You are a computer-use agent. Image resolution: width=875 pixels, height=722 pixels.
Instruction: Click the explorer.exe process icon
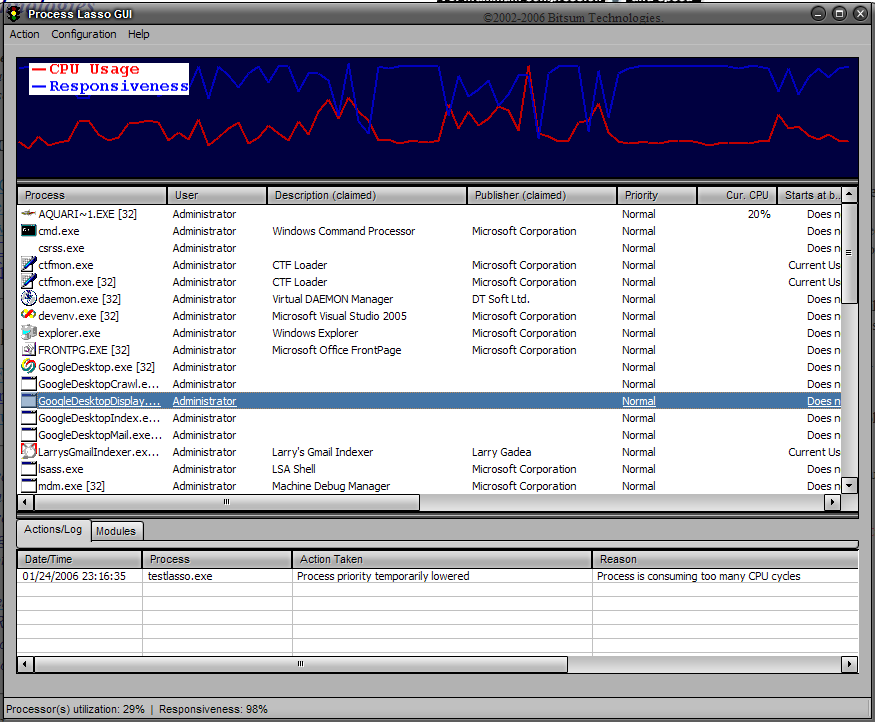tap(29, 333)
